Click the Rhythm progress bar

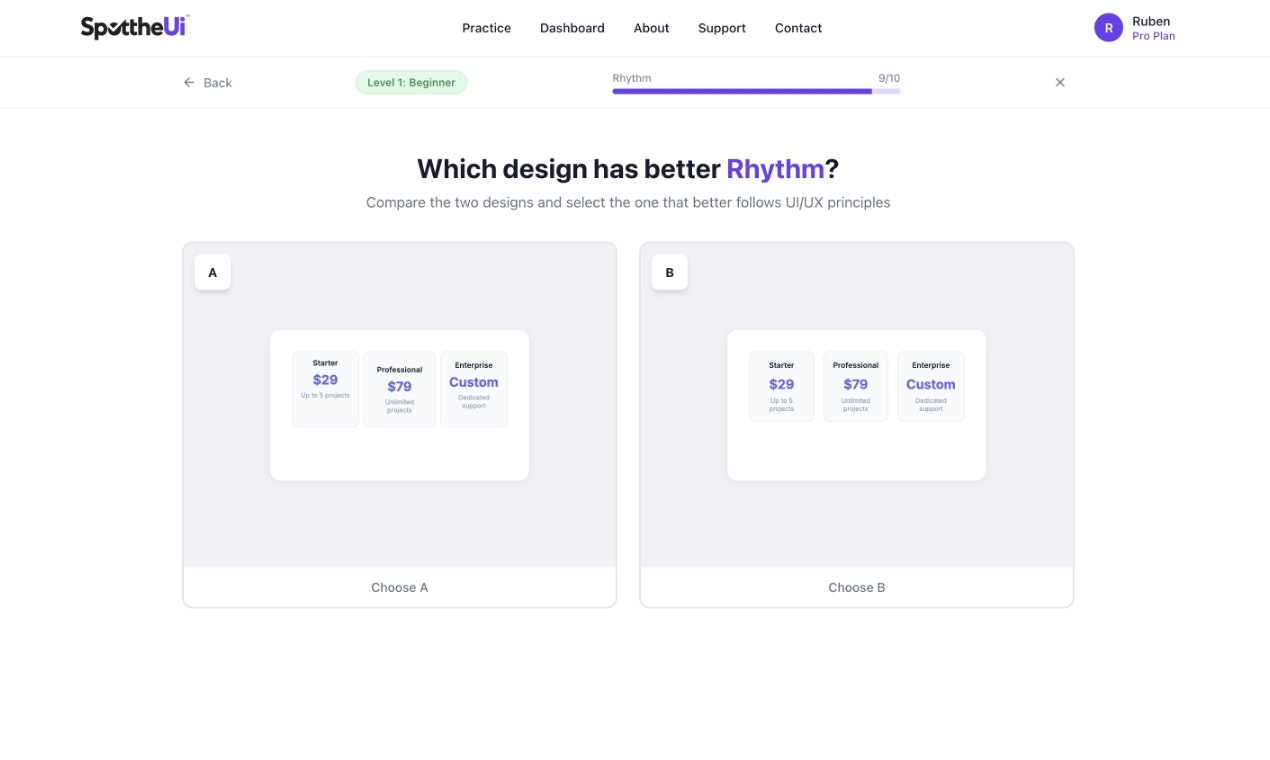756,91
